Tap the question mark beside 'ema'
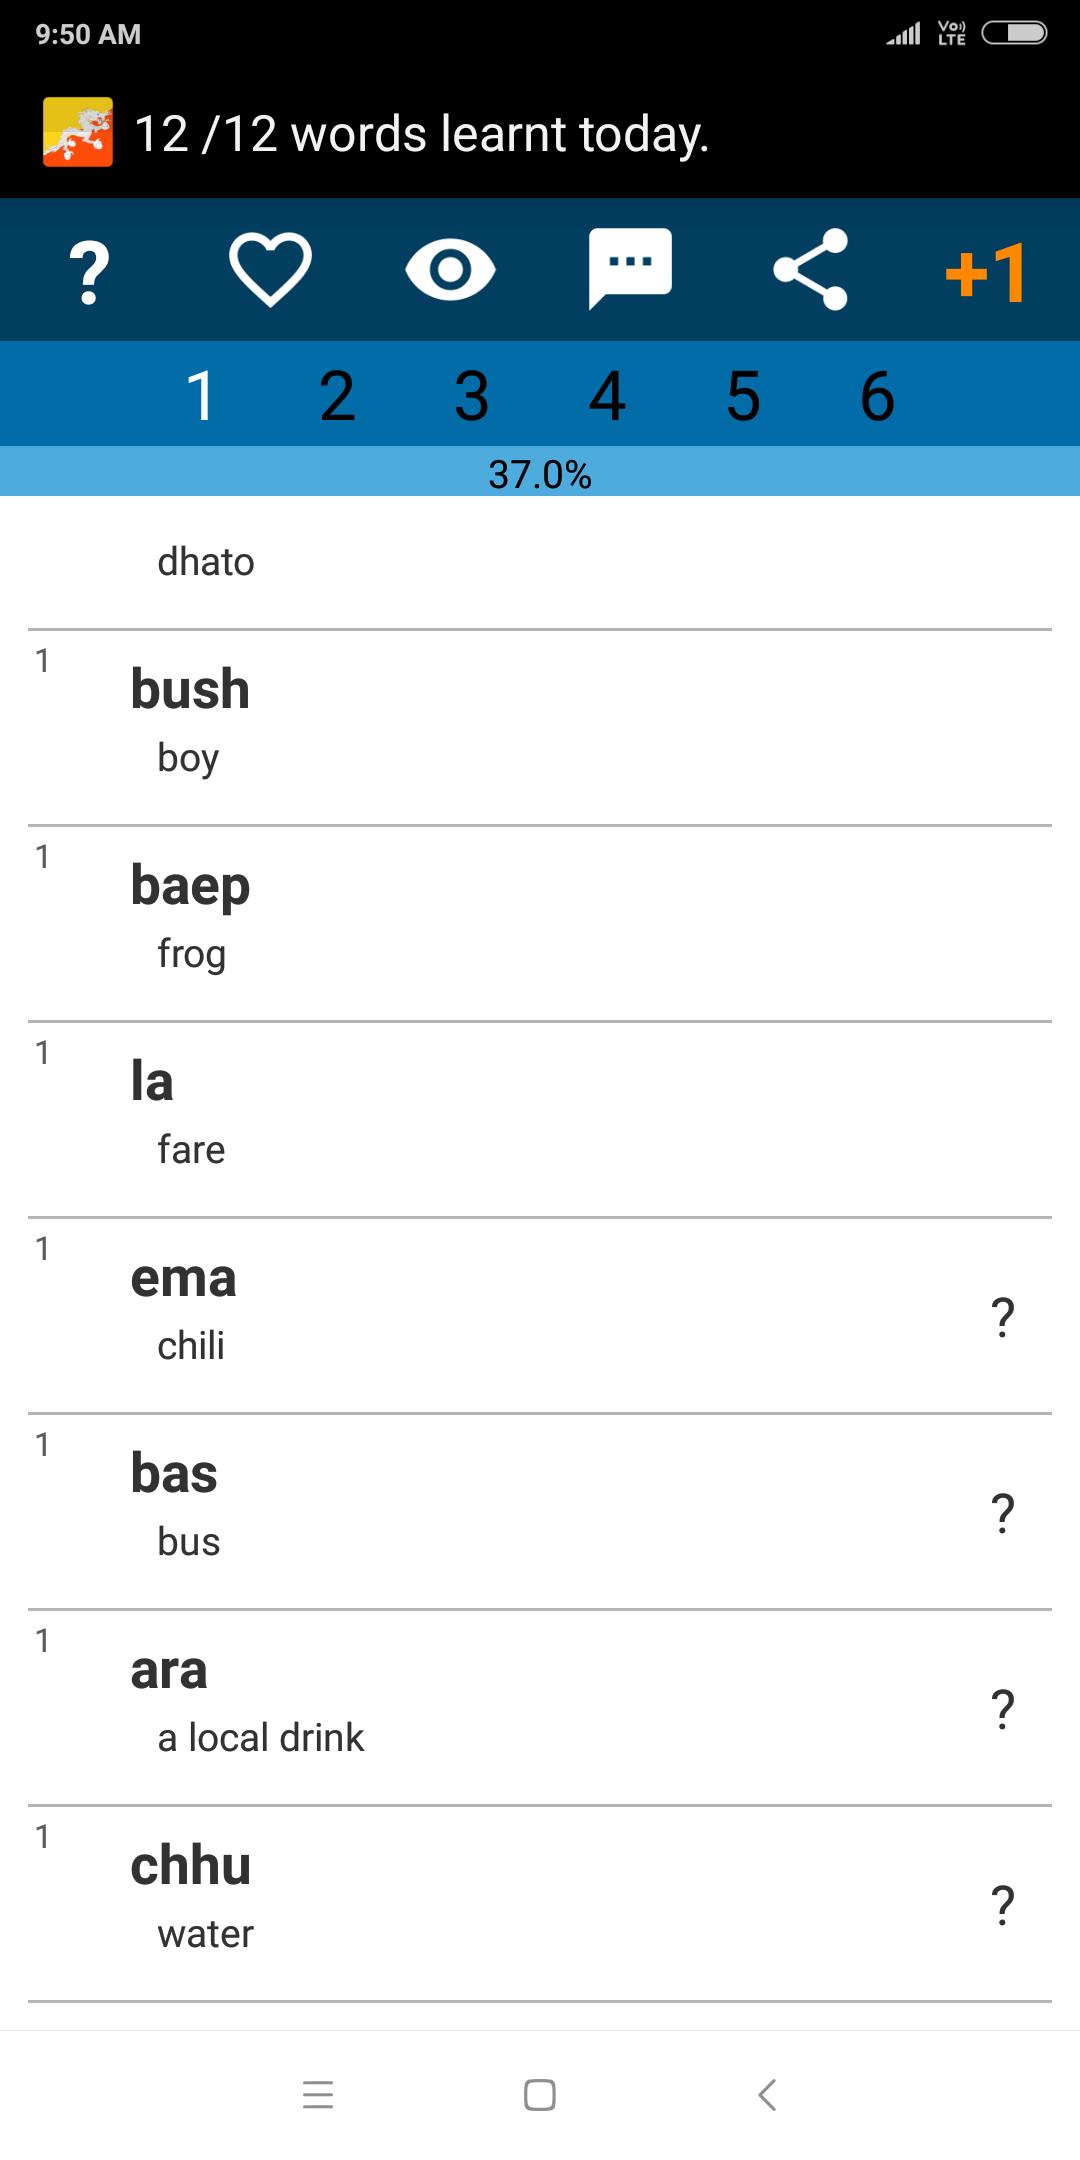 tap(1002, 1317)
